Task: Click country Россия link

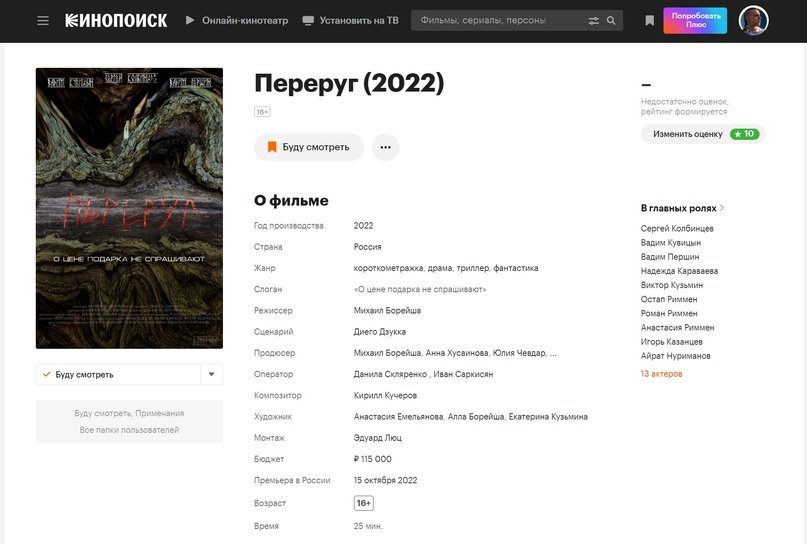Action: [x=367, y=247]
